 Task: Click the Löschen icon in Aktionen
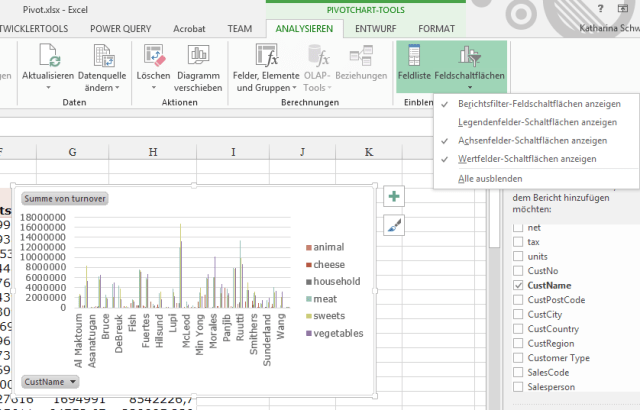153,54
